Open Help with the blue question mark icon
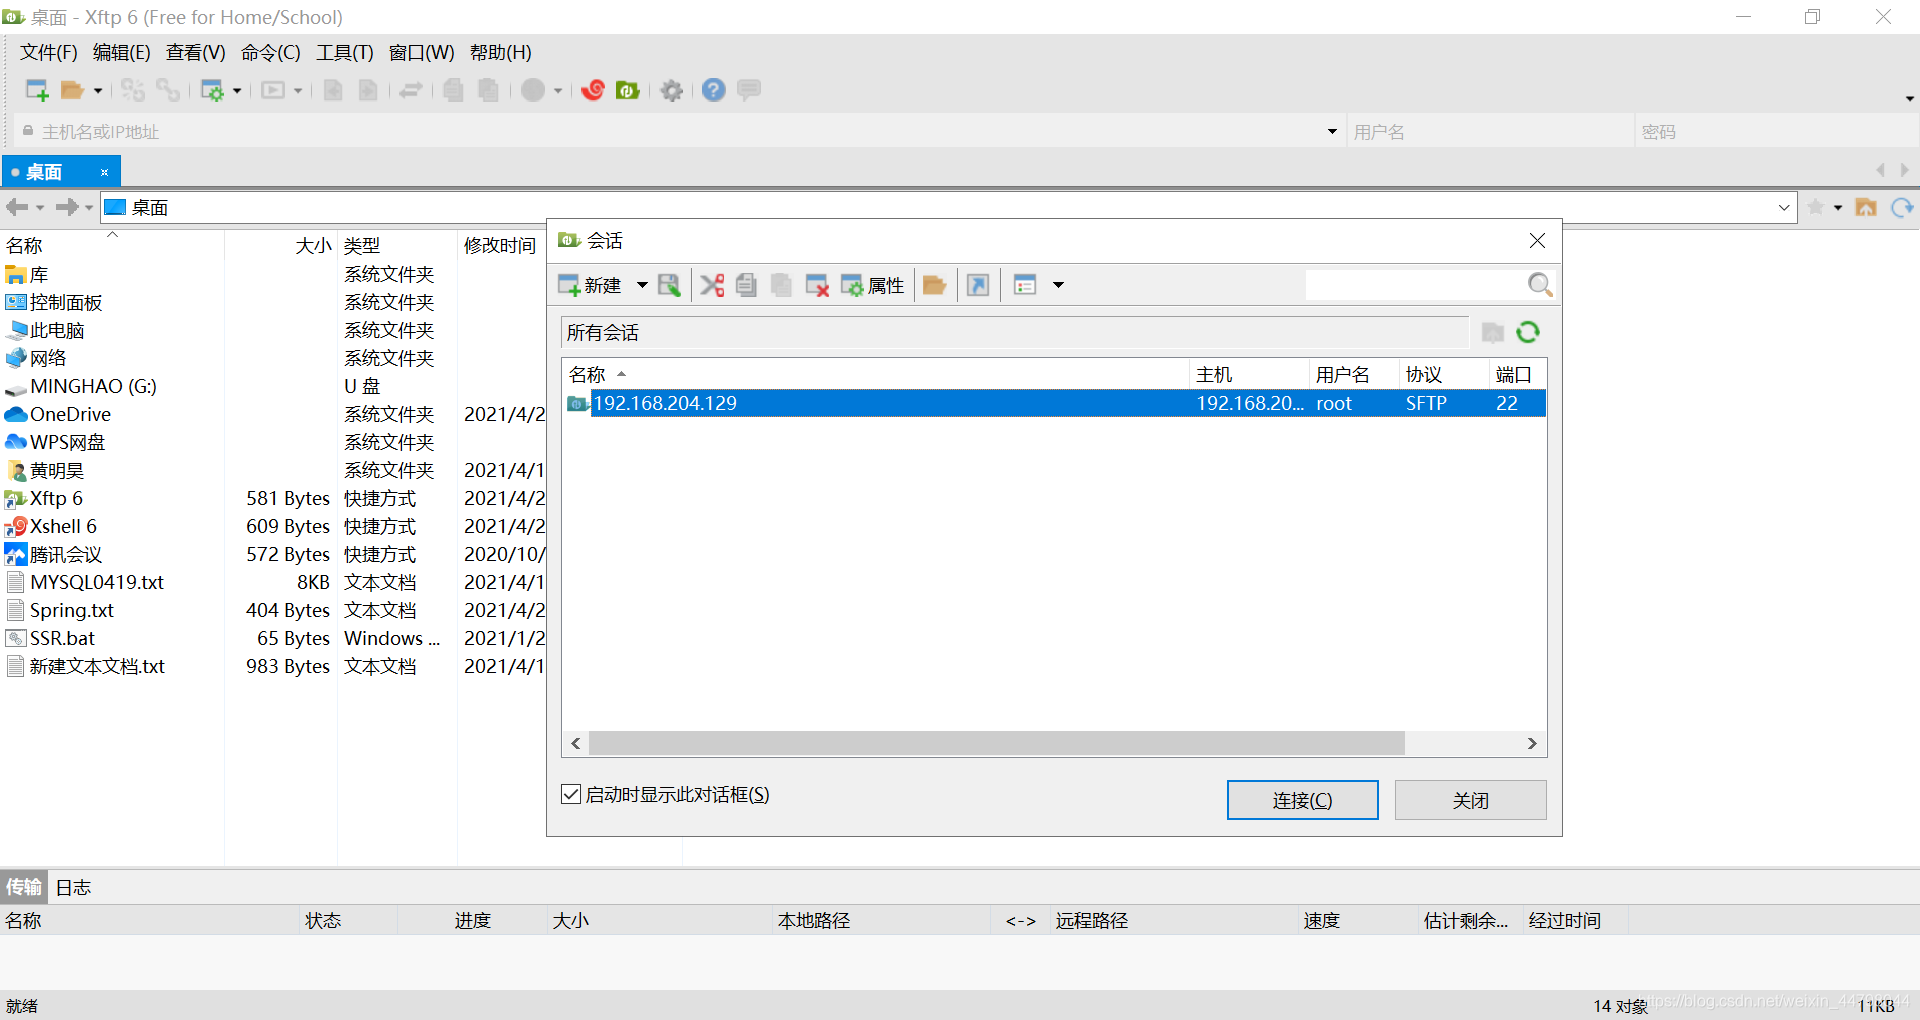This screenshot has height=1020, width=1920. click(x=713, y=90)
